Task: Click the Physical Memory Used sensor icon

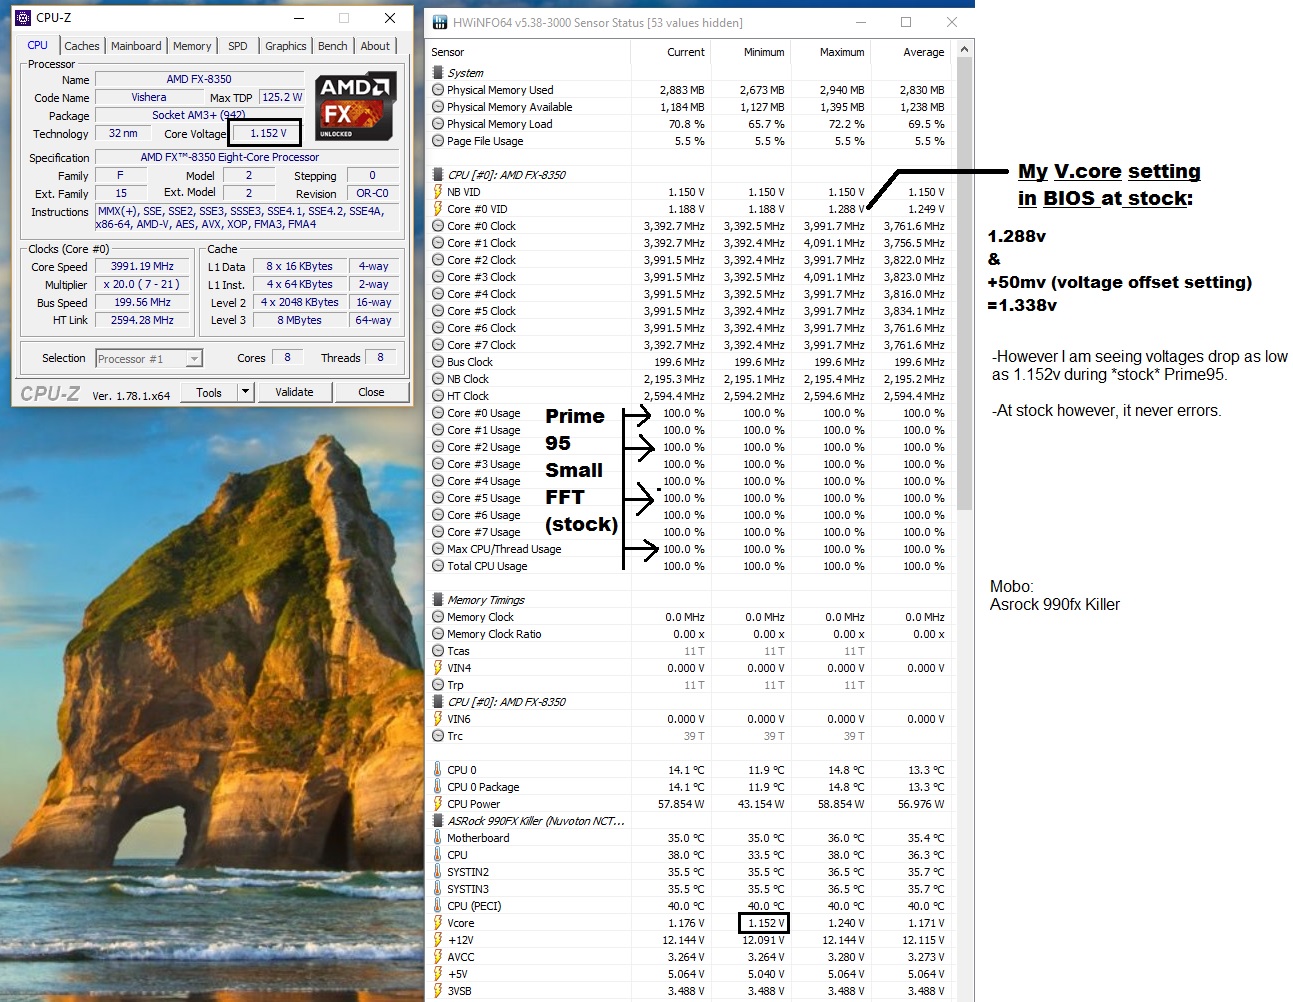Action: coord(438,89)
